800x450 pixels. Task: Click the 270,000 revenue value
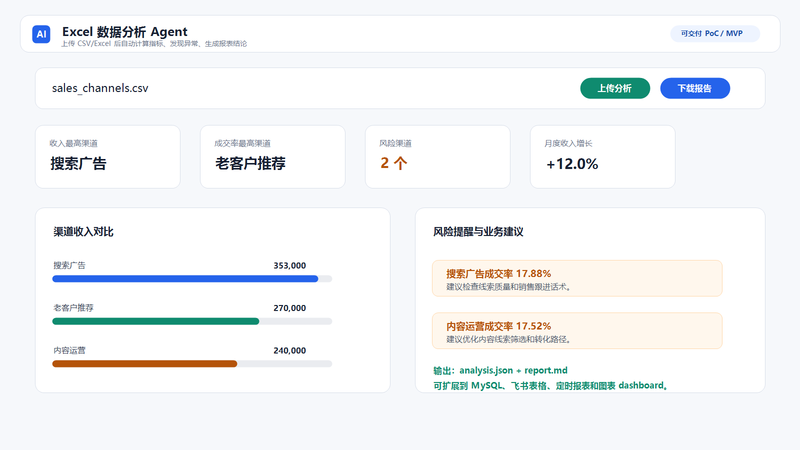tap(290, 308)
